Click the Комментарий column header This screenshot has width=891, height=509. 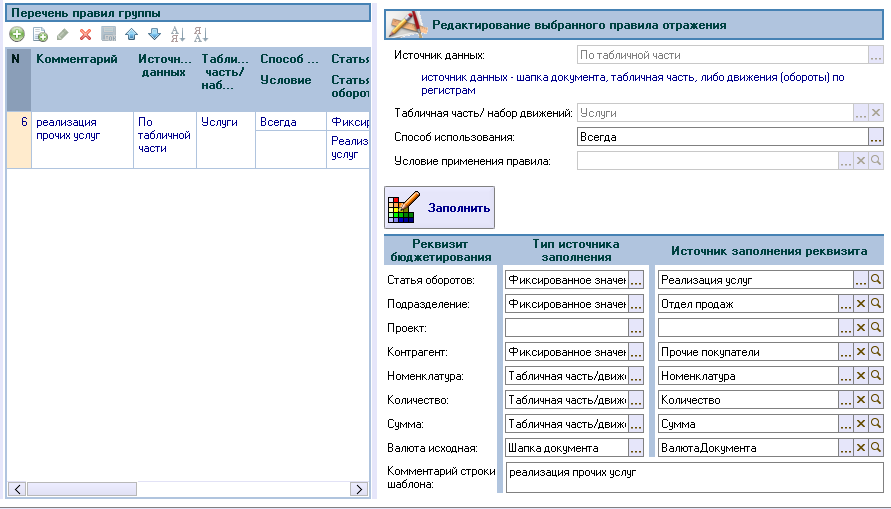(82, 59)
